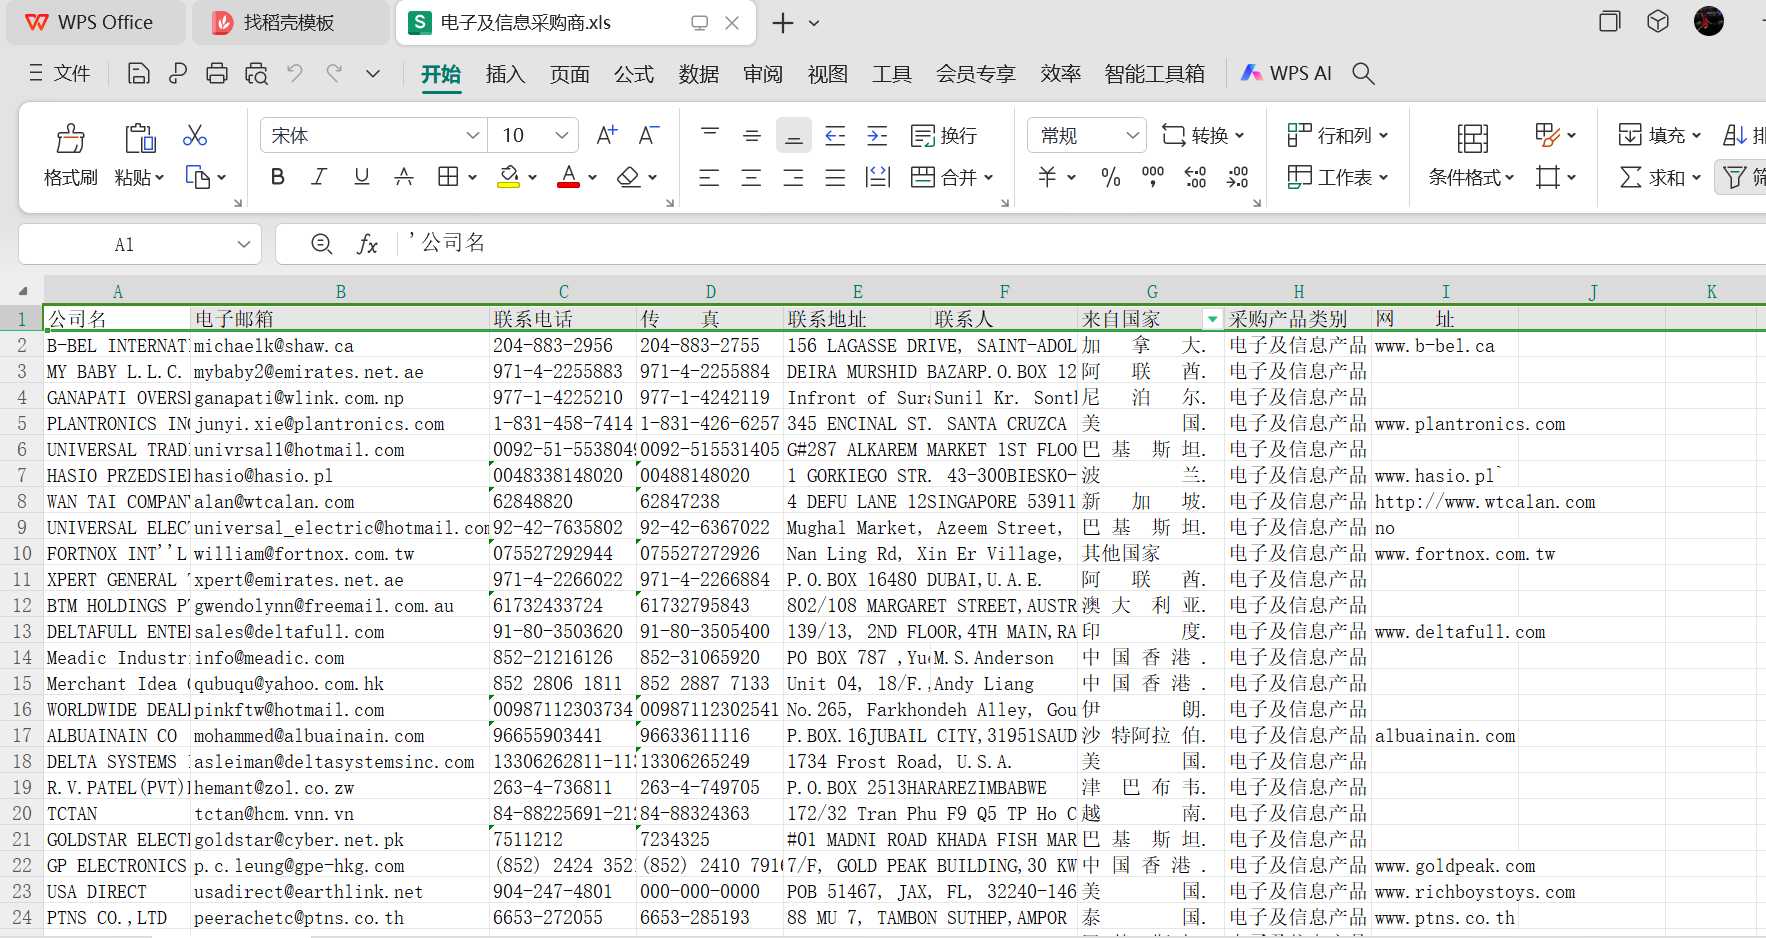
Task: Open the user avatar account menu
Action: pos(1709,21)
